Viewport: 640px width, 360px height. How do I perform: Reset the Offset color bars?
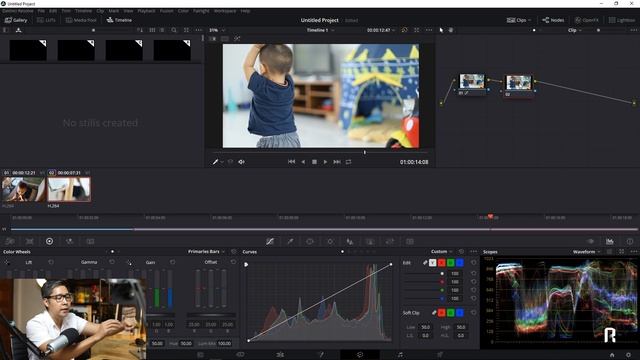click(x=233, y=262)
